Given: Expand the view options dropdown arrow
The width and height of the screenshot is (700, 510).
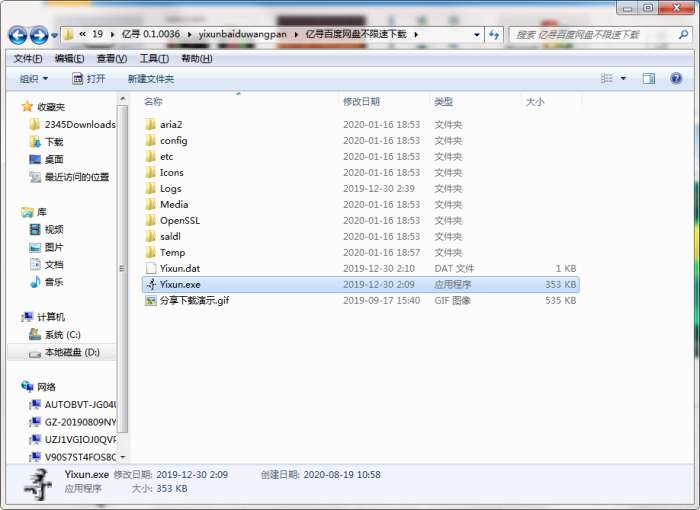Looking at the screenshot, I should coord(623,79).
